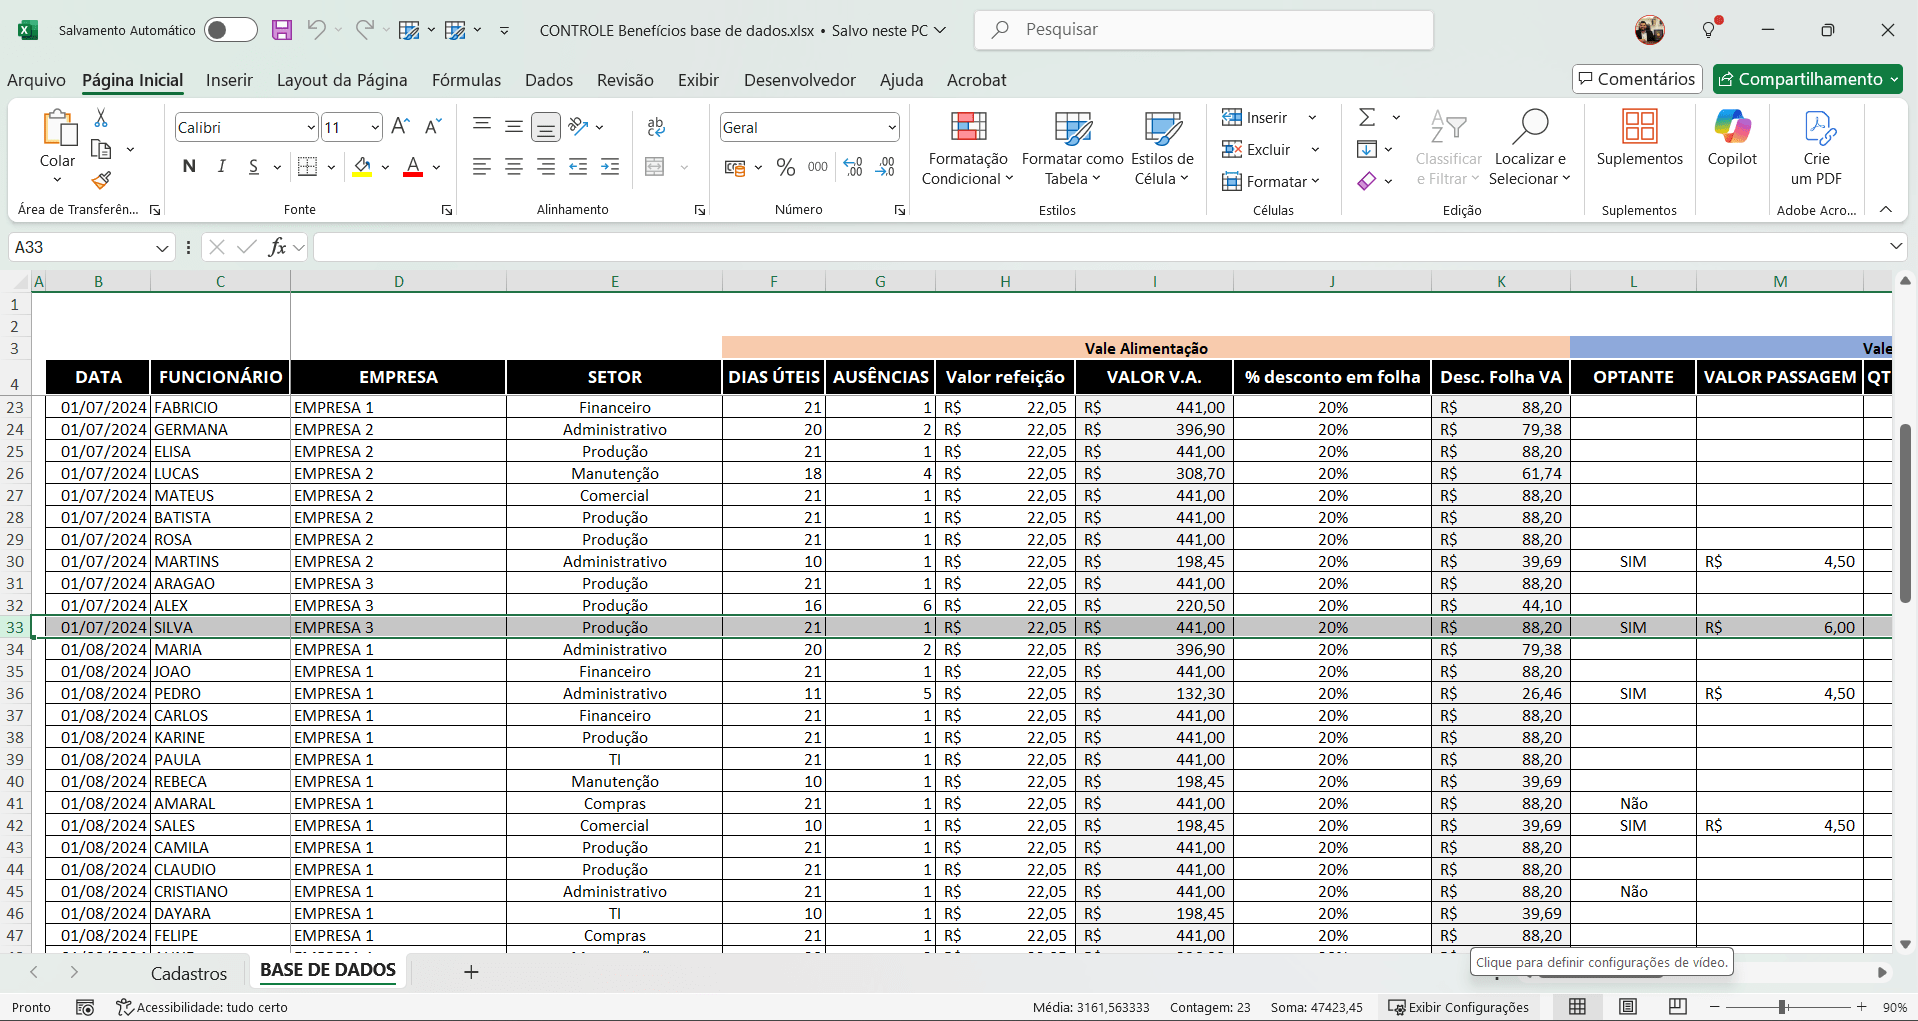Expand the formula bar chevron
The image size is (1918, 1021).
[1895, 246]
